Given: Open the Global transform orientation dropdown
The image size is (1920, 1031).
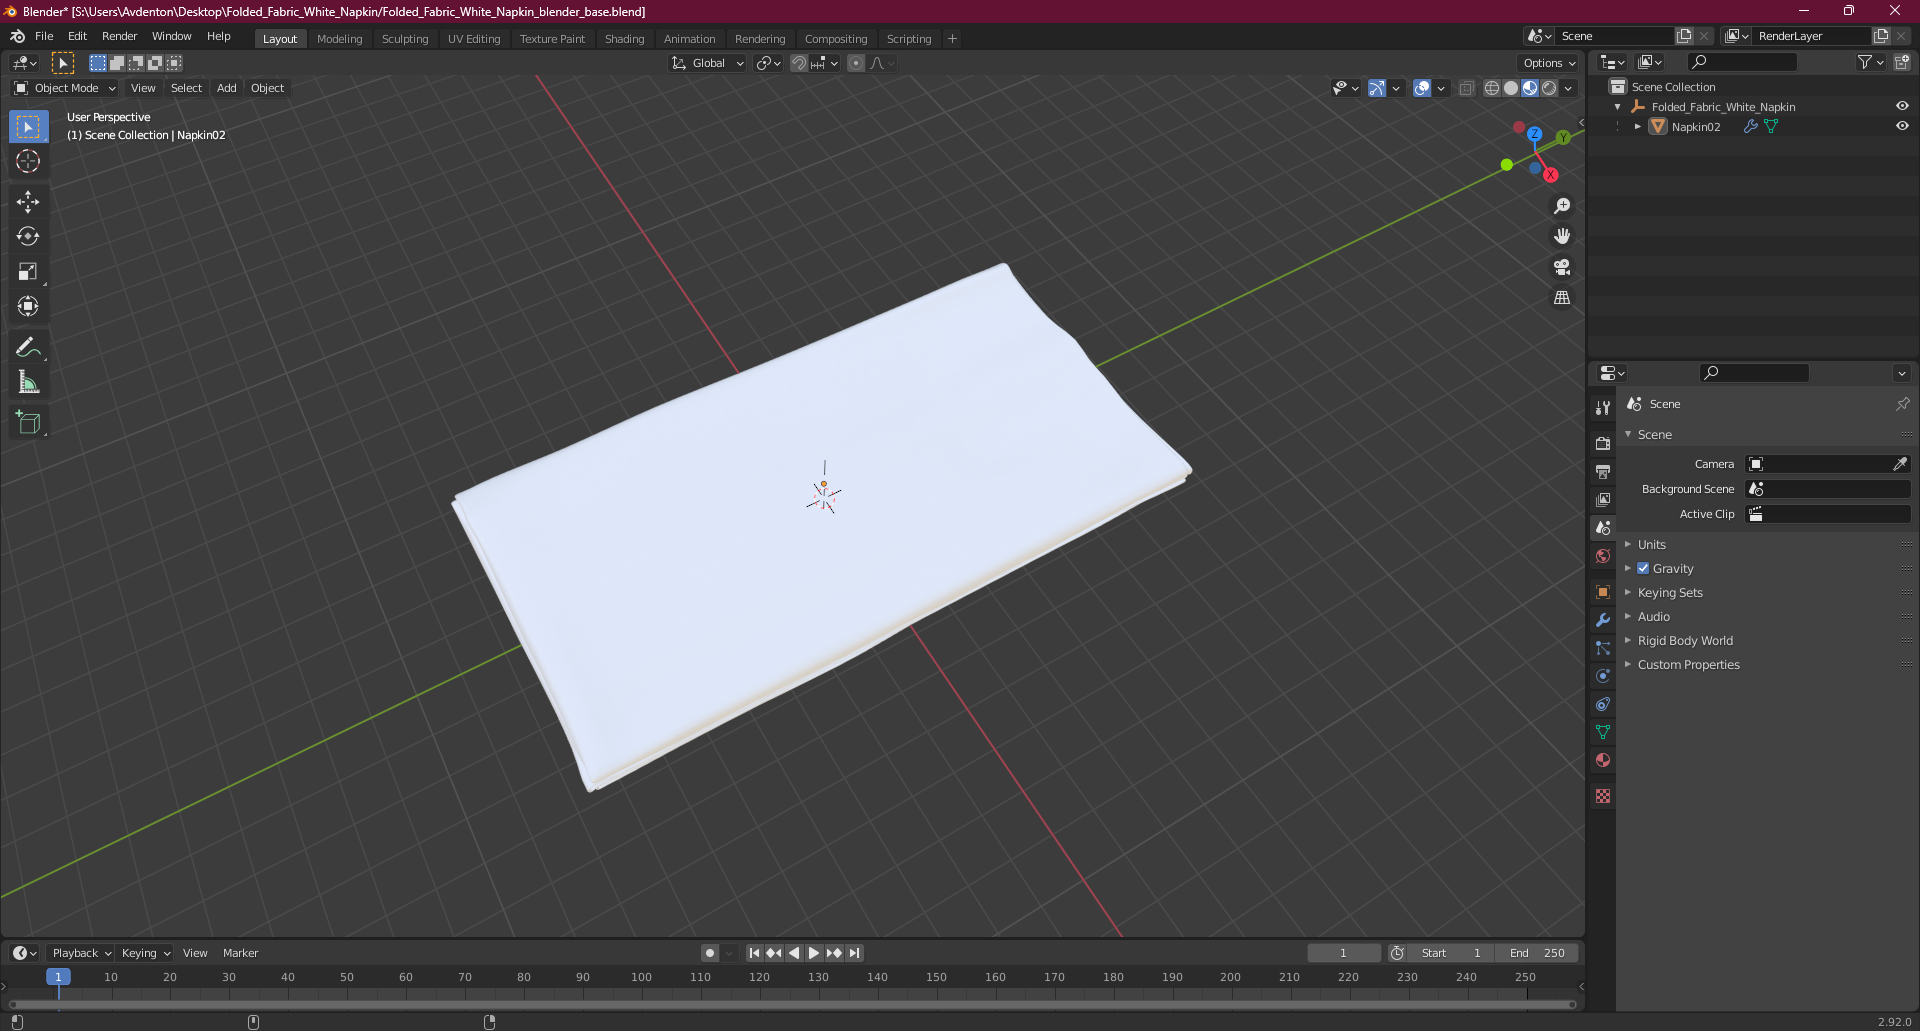Looking at the screenshot, I should [708, 63].
